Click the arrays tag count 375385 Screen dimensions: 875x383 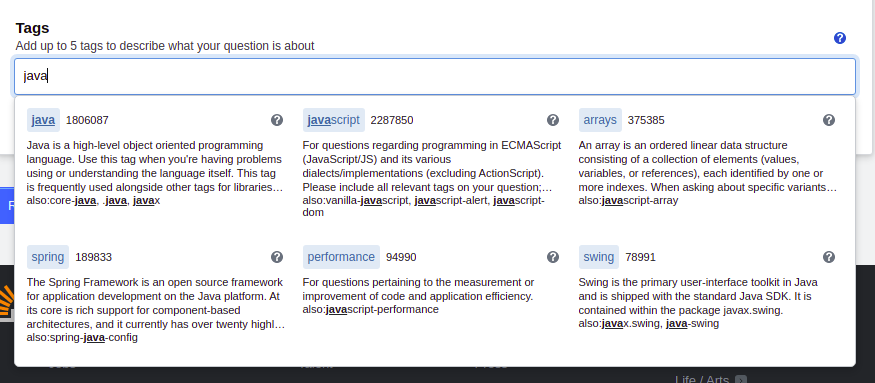point(646,120)
